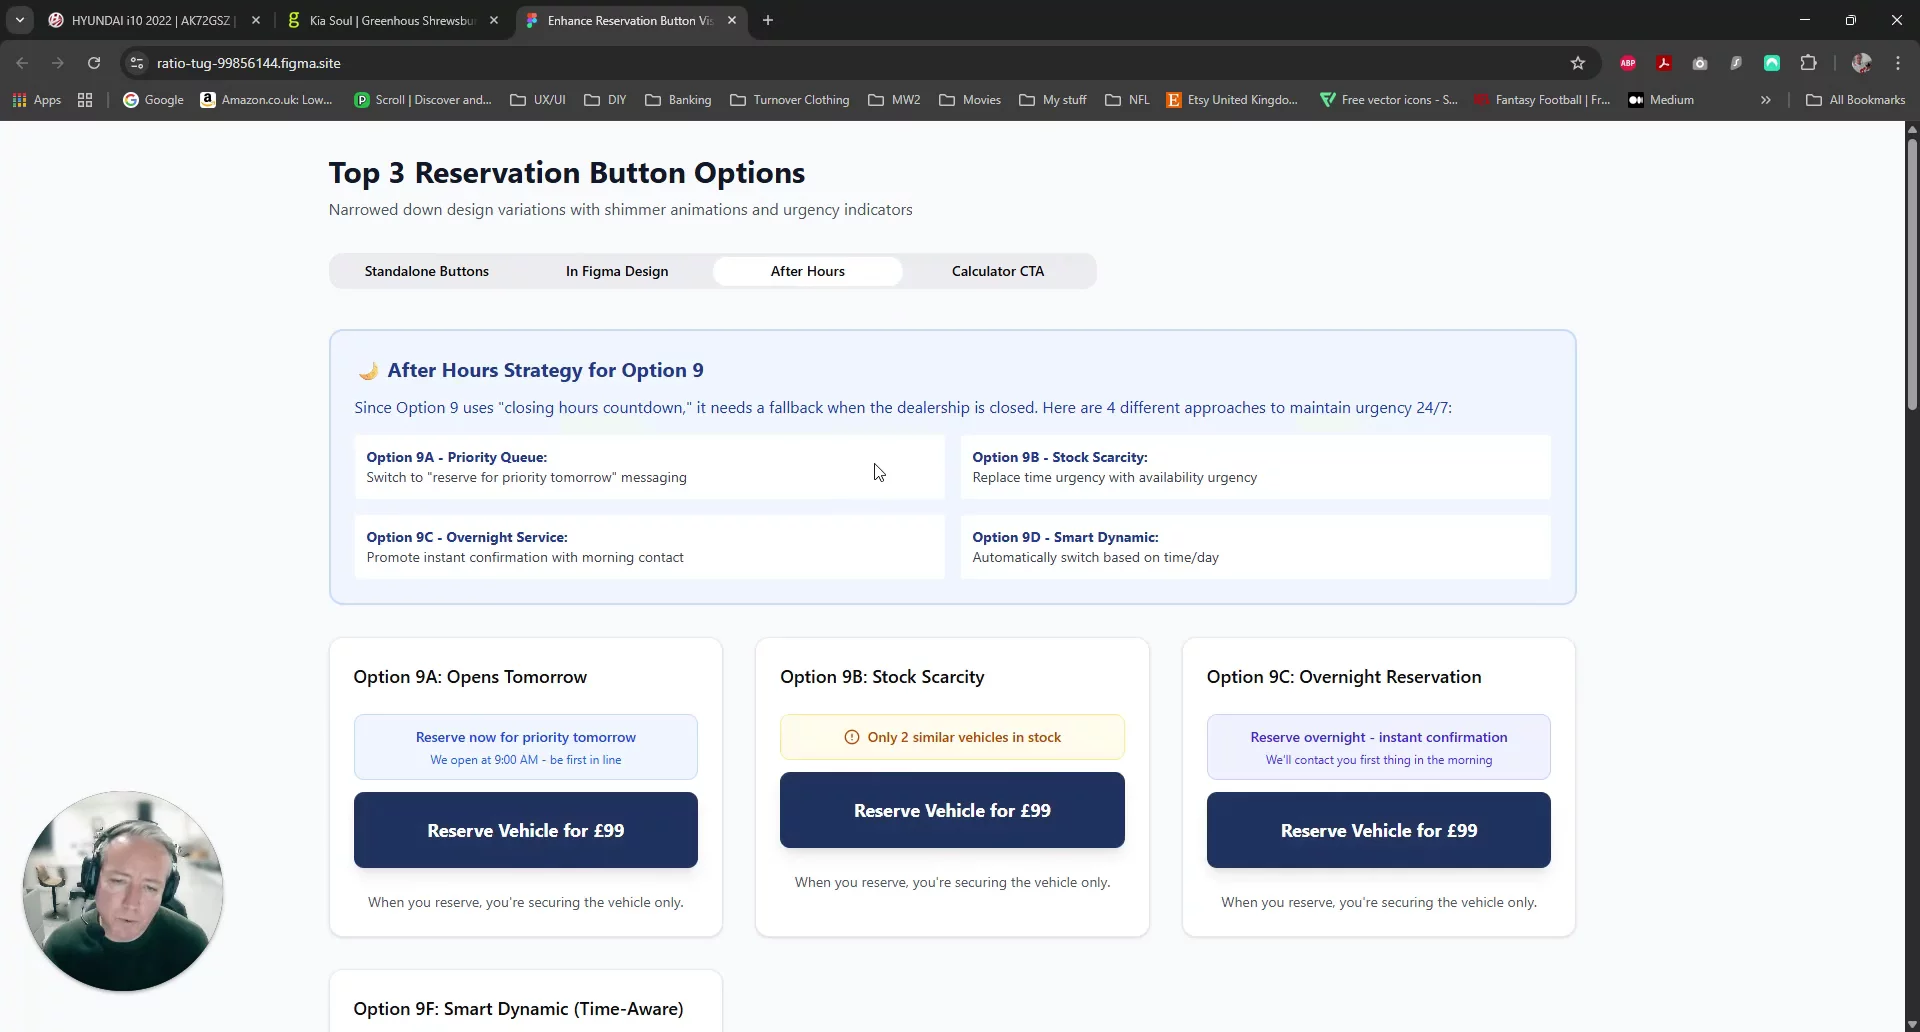Select the In Figma Design option
The height and width of the screenshot is (1032, 1920).
(616, 271)
